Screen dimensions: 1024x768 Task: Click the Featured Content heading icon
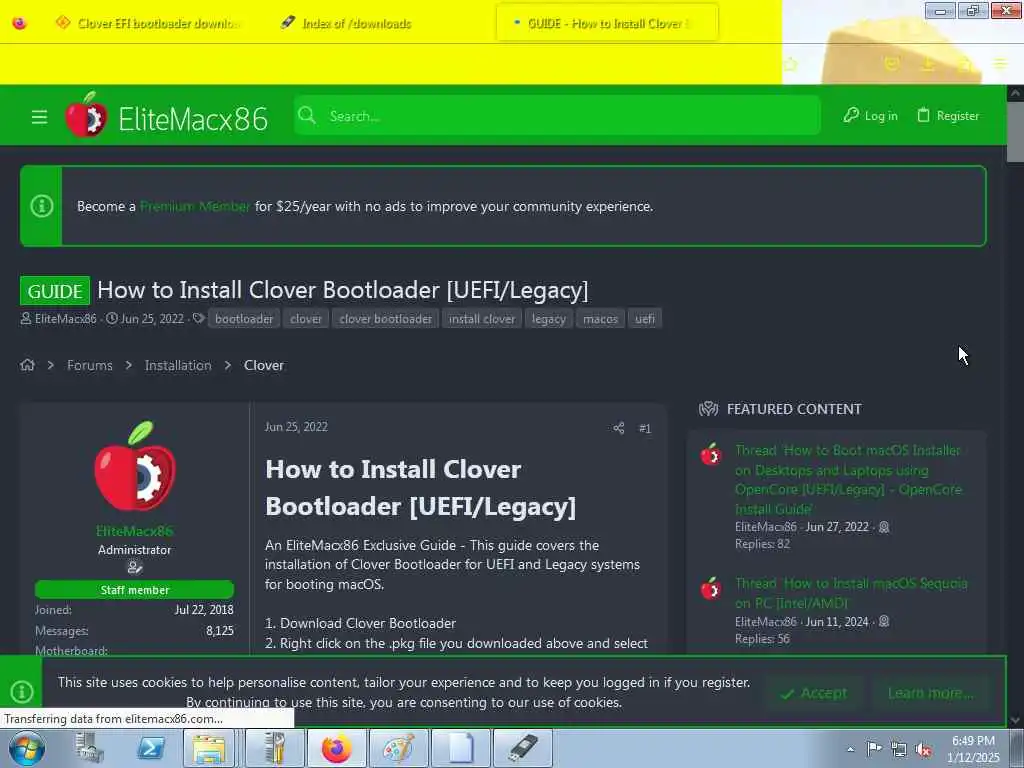tap(709, 409)
